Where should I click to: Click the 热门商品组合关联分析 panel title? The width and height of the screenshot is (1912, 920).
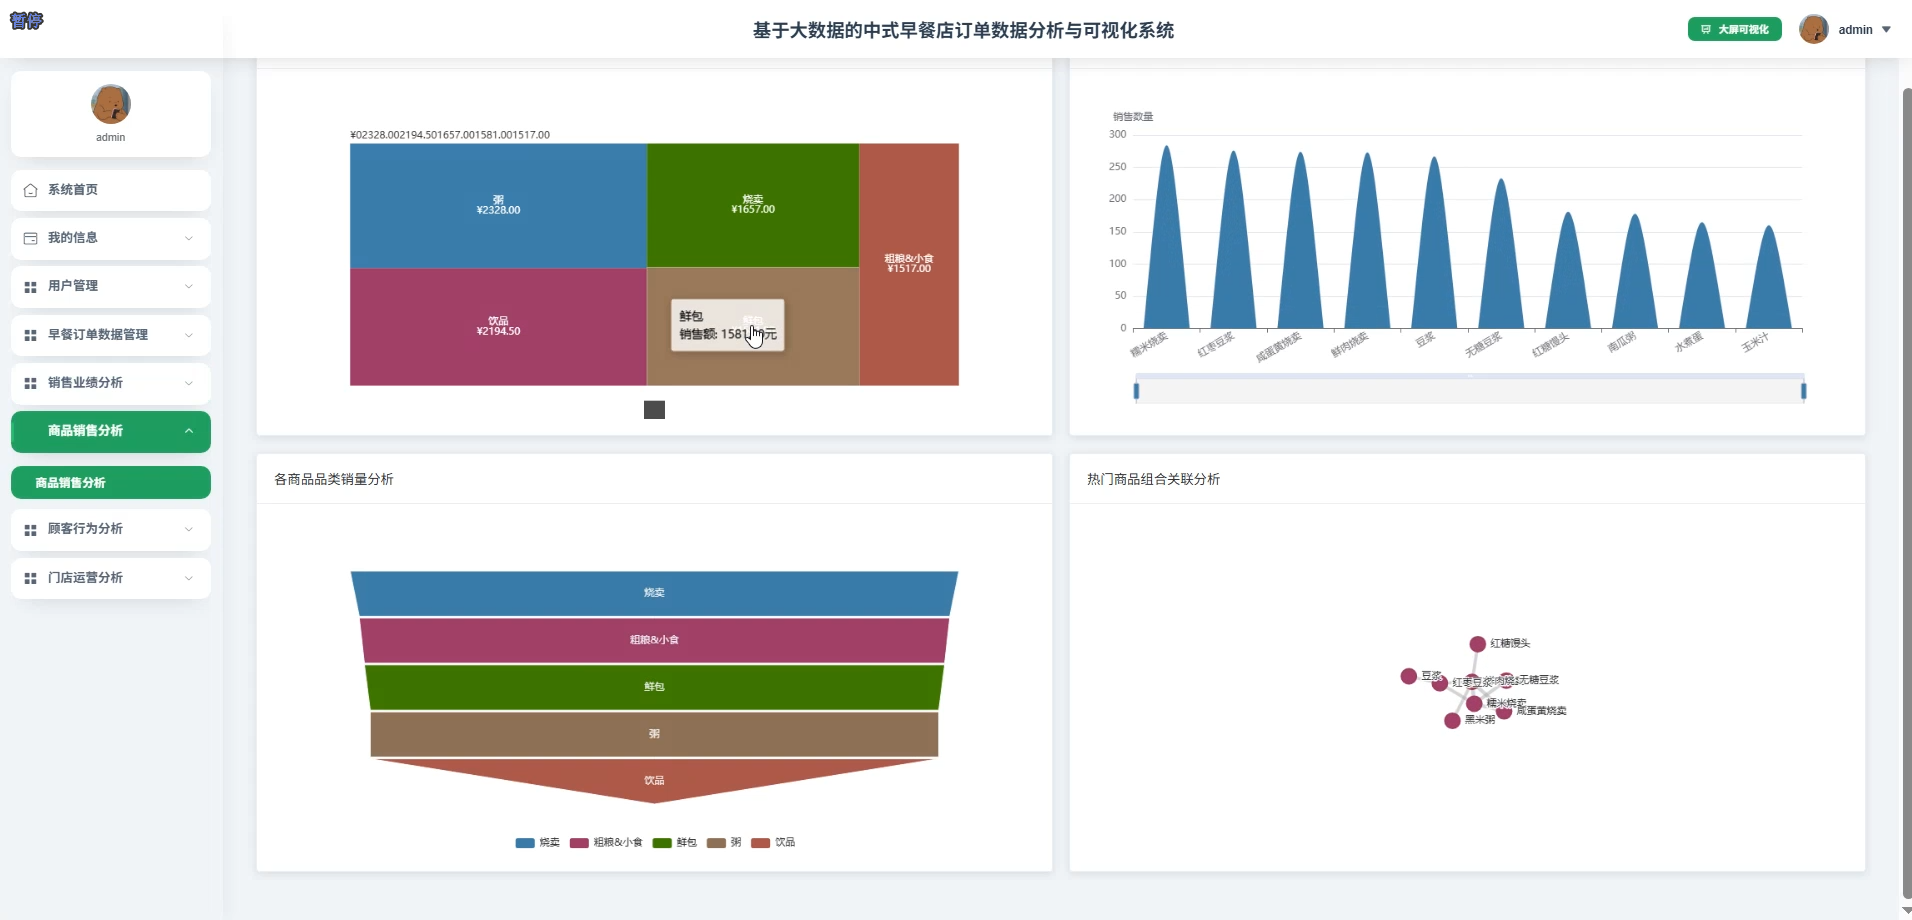pyautogui.click(x=1154, y=480)
